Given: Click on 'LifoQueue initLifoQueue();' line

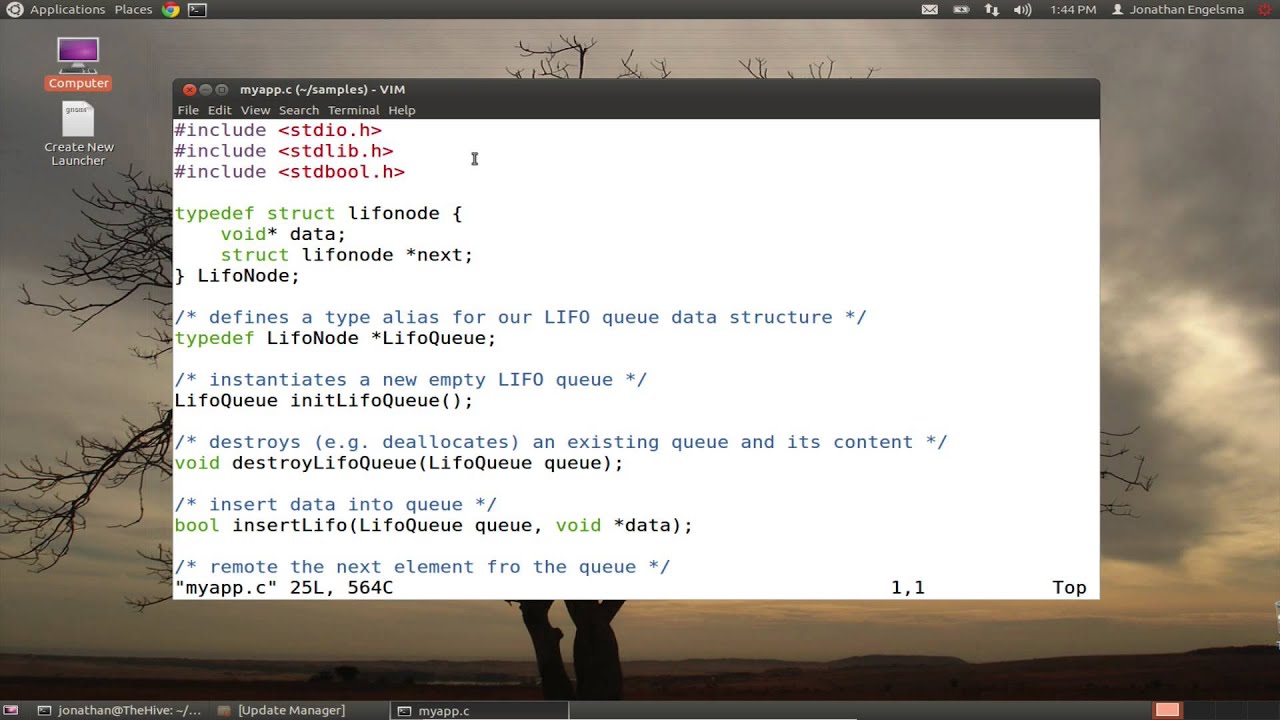Looking at the screenshot, I should [x=324, y=401].
